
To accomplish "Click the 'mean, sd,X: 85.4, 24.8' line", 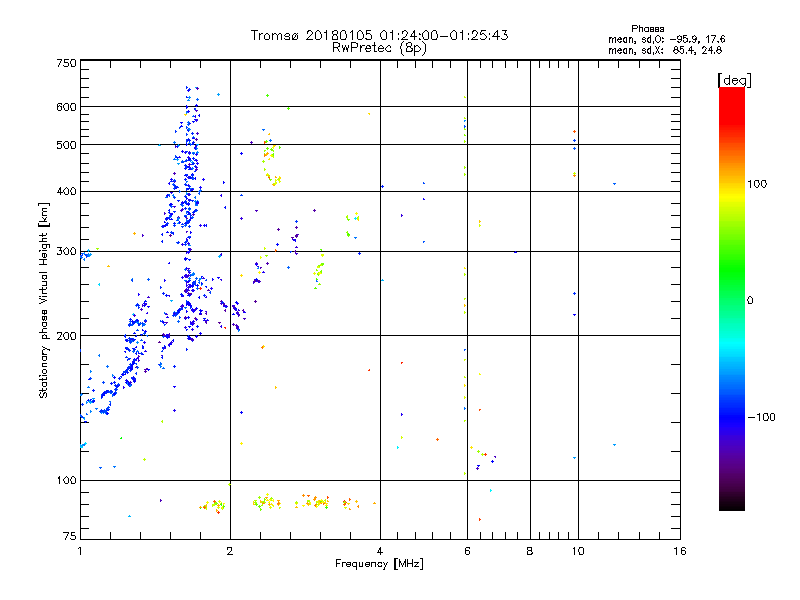I will [x=665, y=50].
